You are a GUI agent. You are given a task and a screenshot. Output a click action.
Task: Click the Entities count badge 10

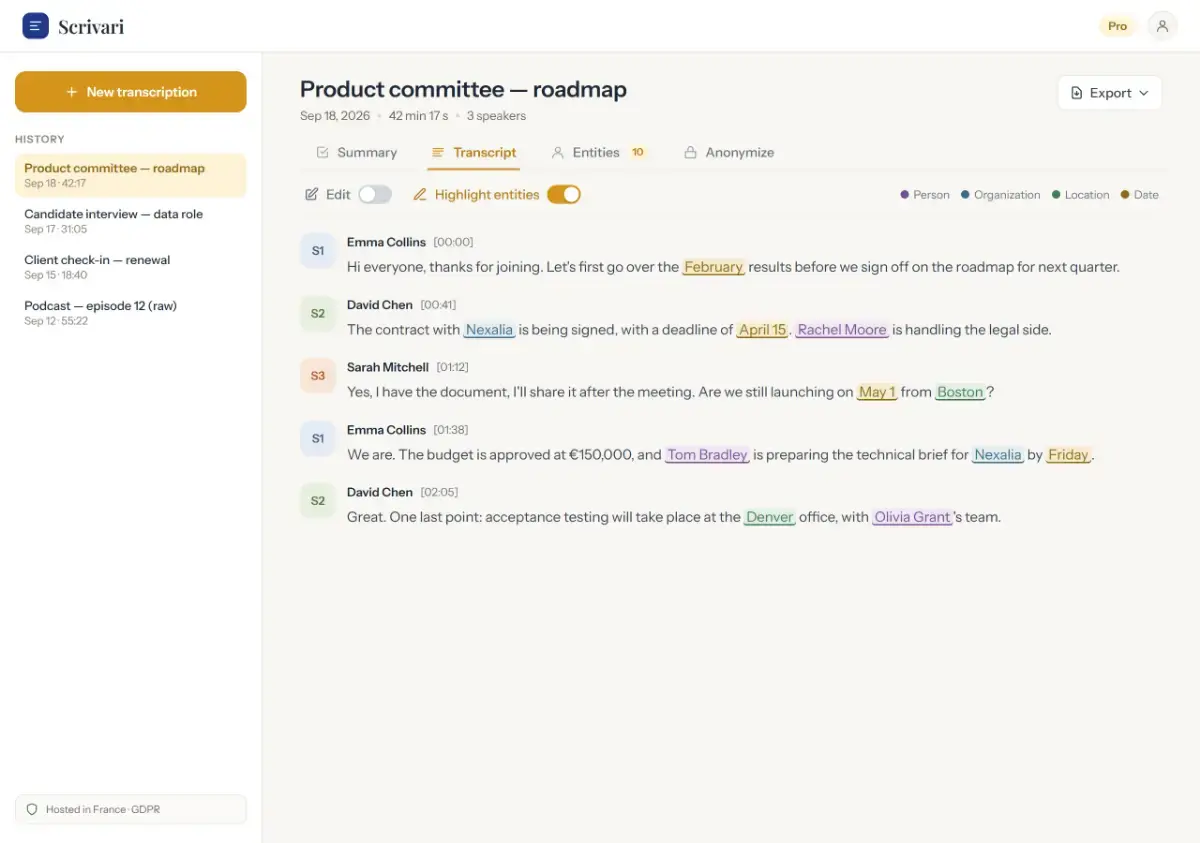tap(637, 153)
